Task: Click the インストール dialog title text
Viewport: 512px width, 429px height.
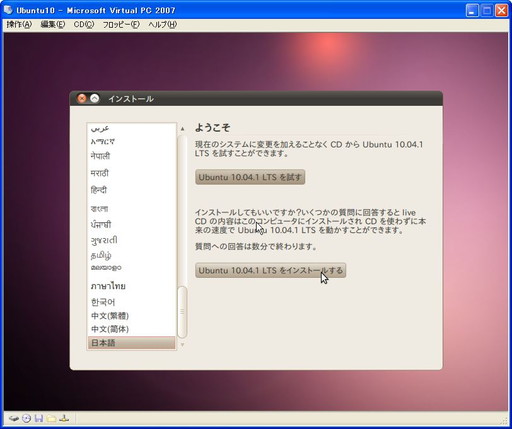Action: point(131,99)
